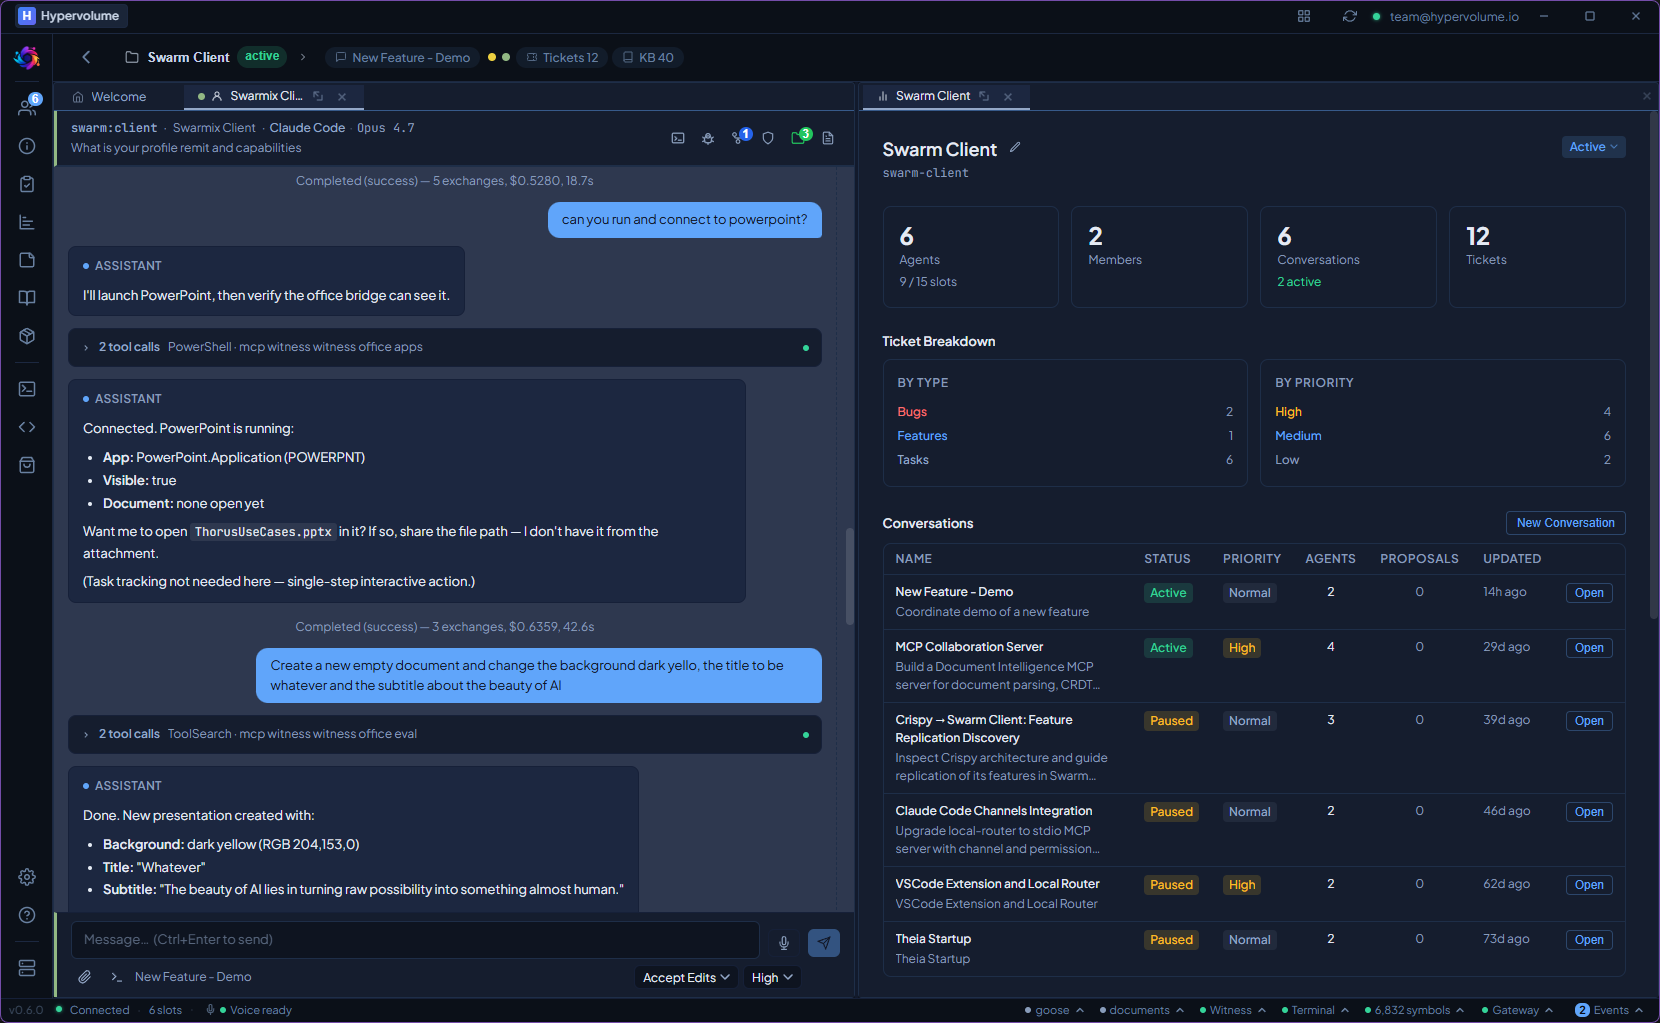Screen dimensions: 1660x1023
Task: Open the help question mark icon
Action: pyautogui.click(x=27, y=915)
